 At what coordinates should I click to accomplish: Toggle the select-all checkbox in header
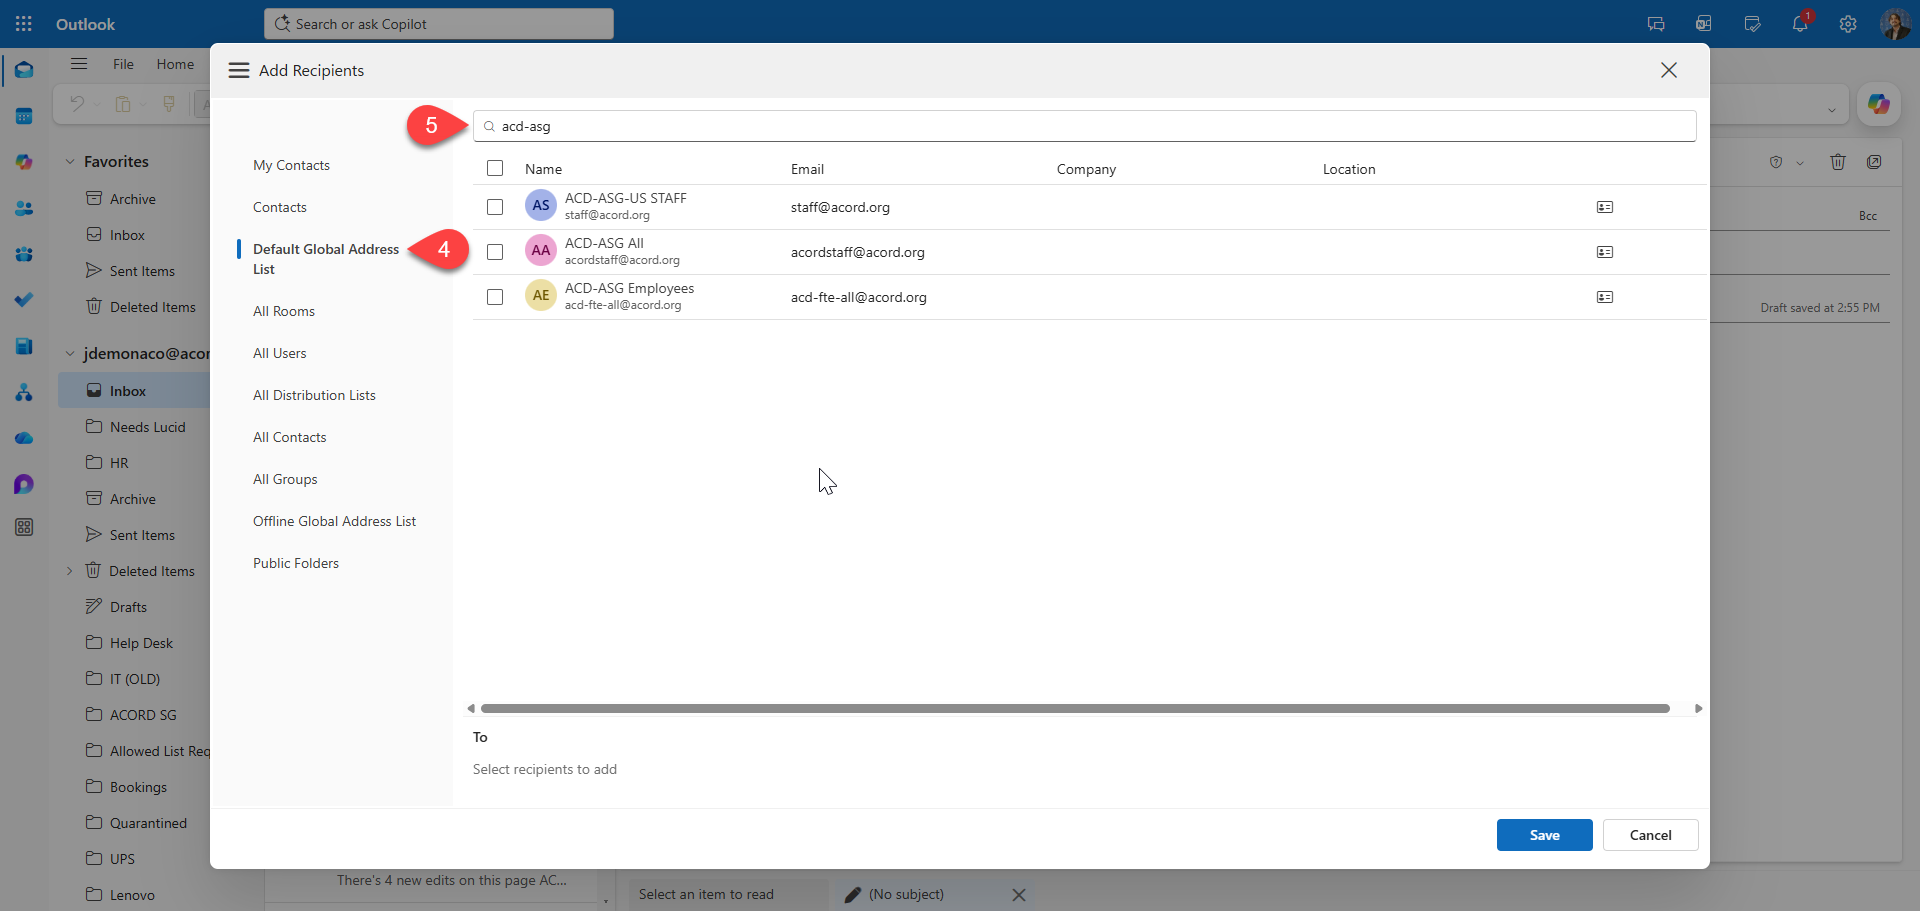pos(495,168)
